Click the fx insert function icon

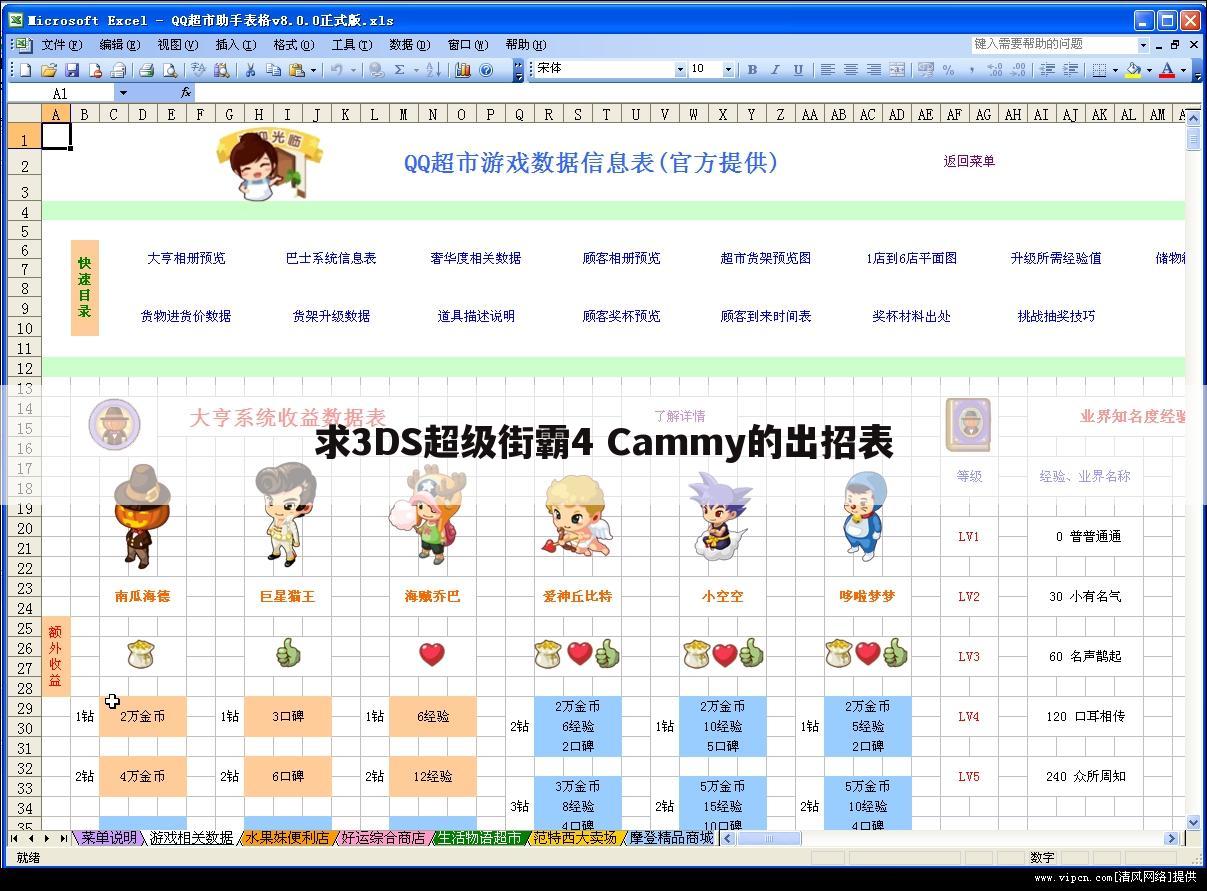tap(186, 93)
